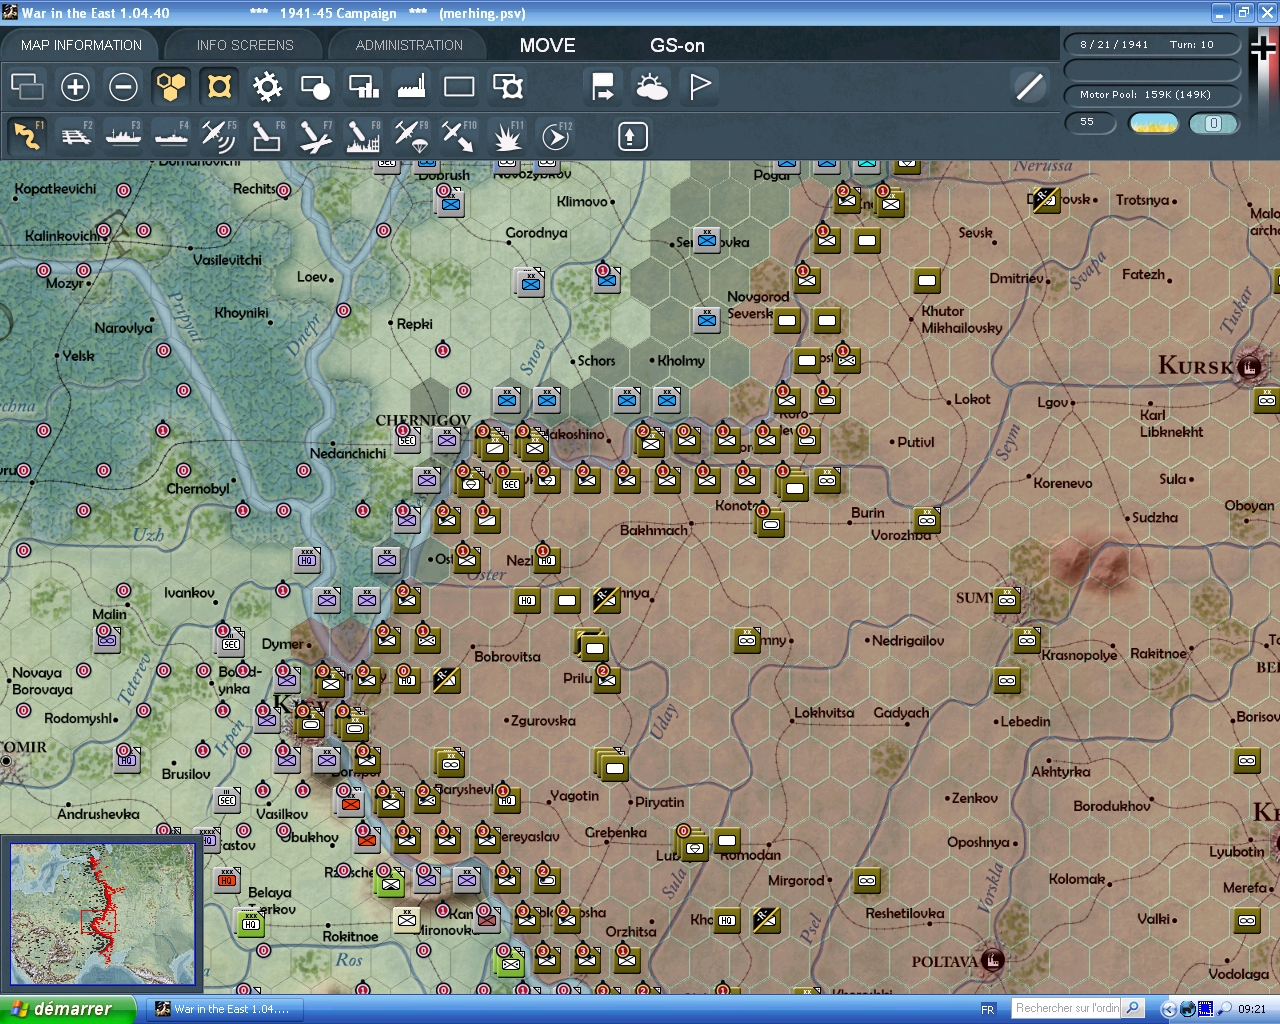Click the empty rectangle toolbar icon
Image resolution: width=1280 pixels, height=1024 pixels.
459,87
